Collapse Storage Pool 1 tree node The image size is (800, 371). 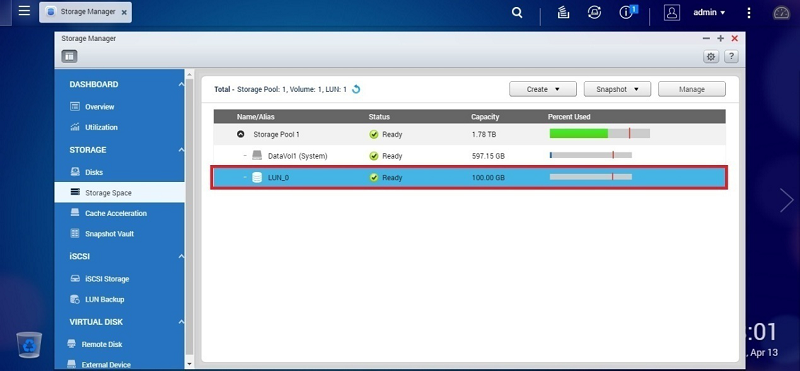tap(240, 135)
